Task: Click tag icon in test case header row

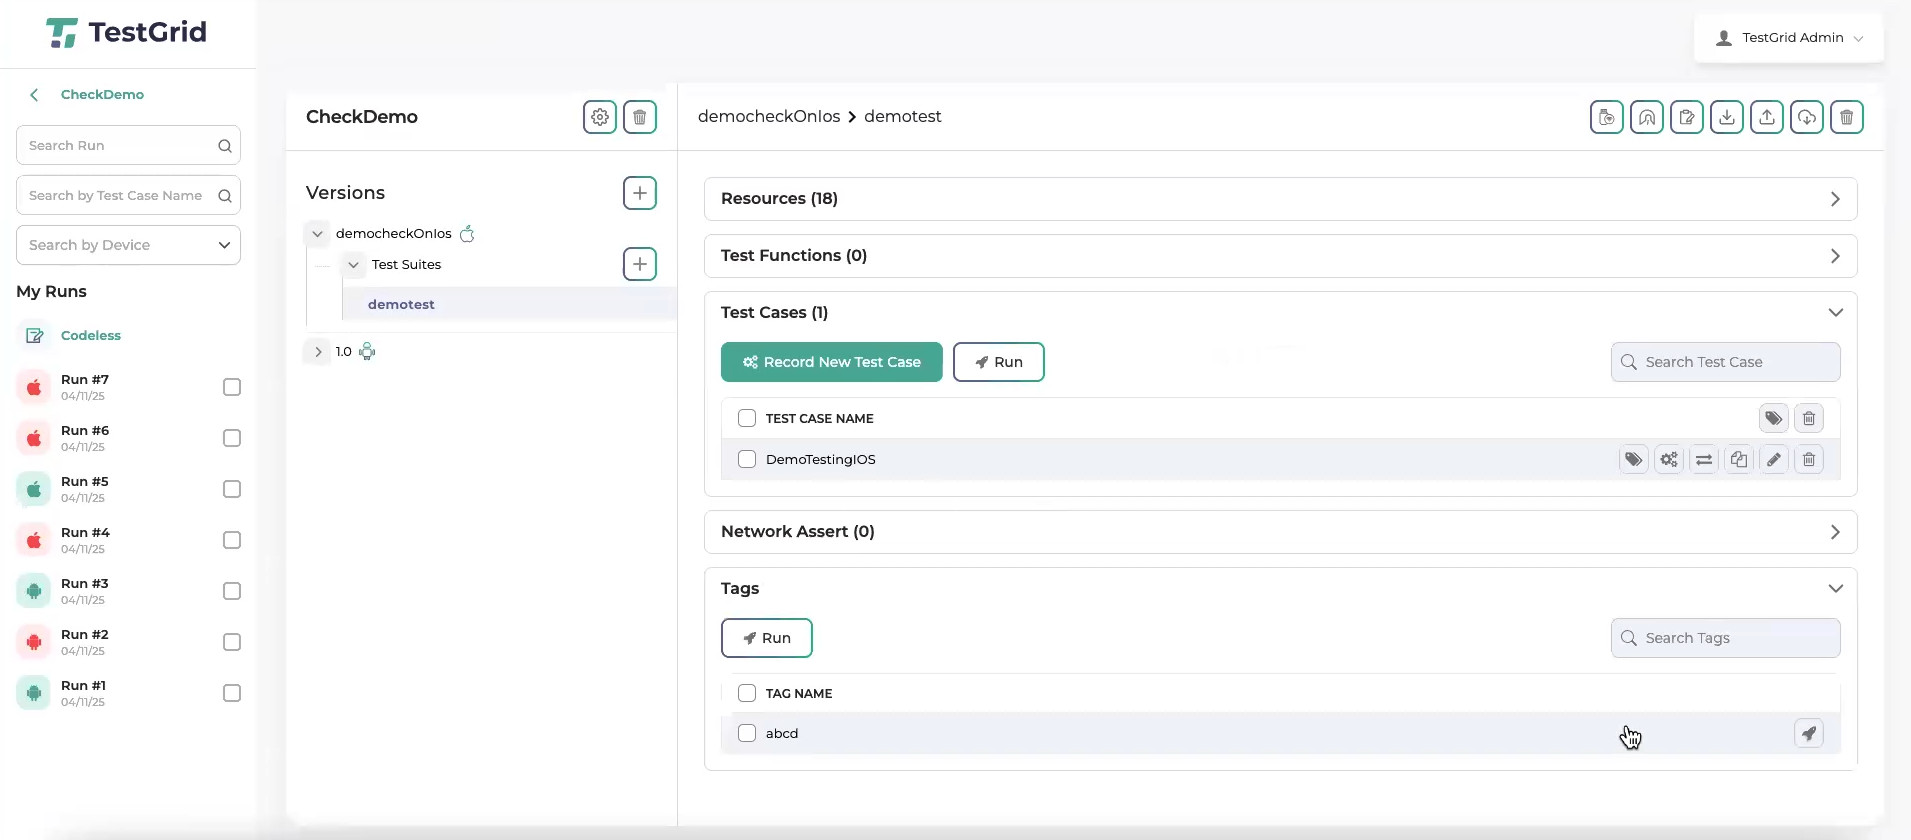Action: [x=1774, y=418]
